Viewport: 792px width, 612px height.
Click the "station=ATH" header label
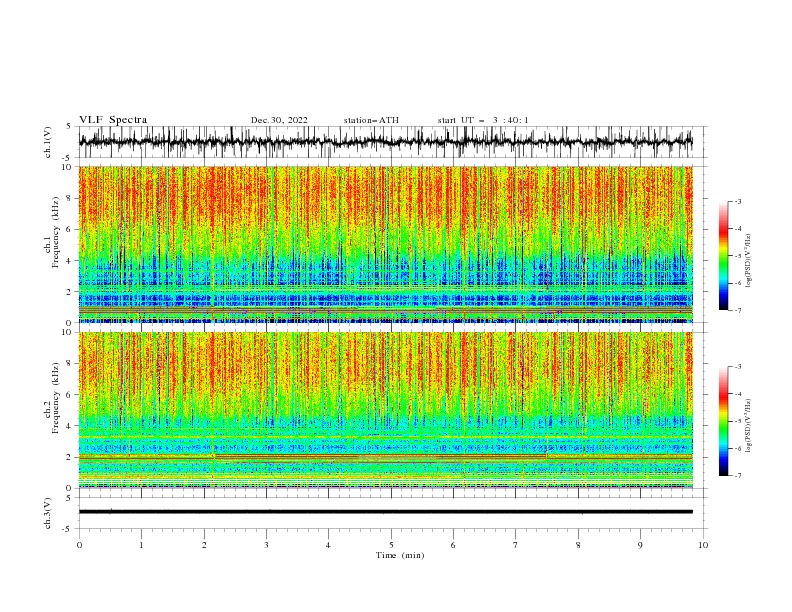click(x=371, y=120)
